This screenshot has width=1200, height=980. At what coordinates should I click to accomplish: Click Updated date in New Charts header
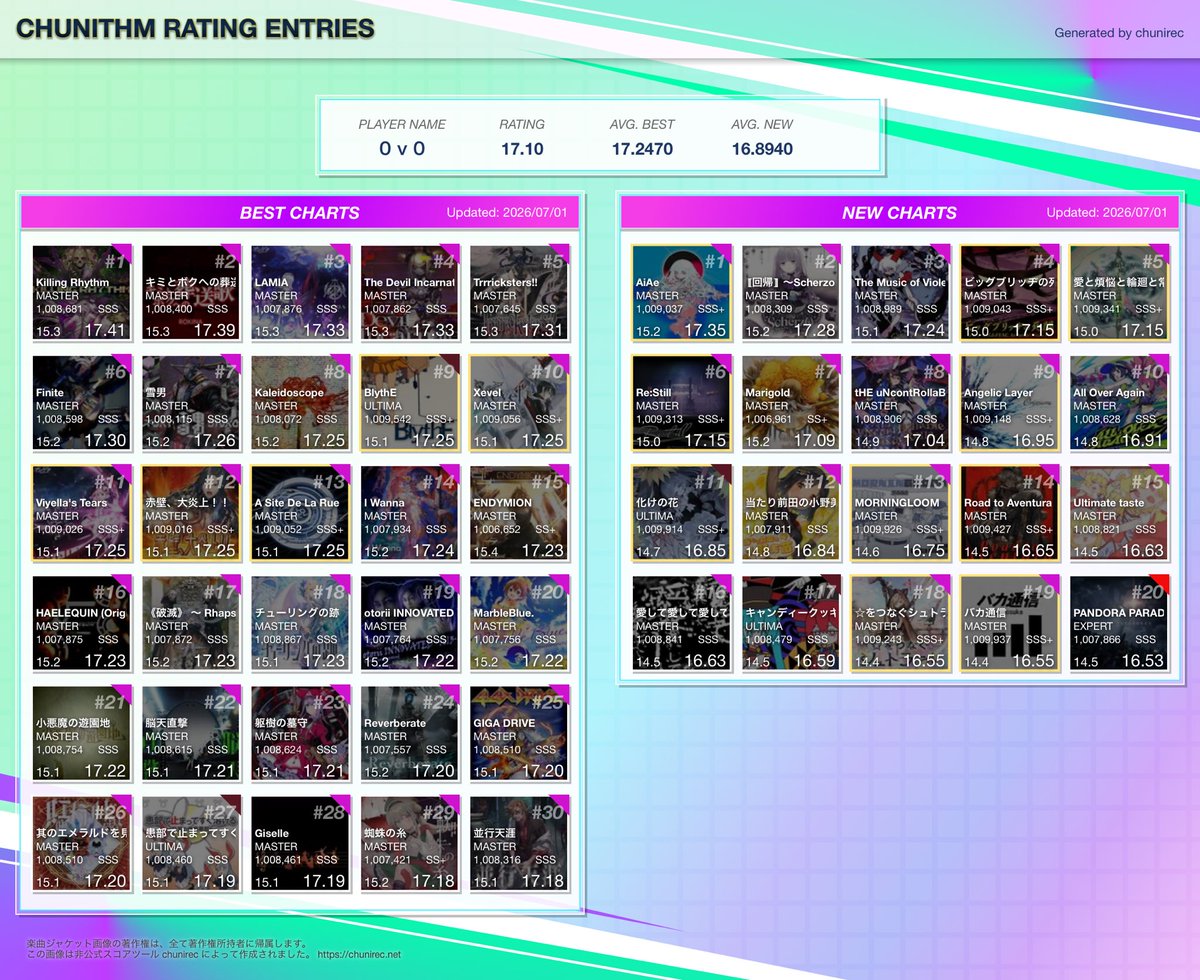(1107, 213)
